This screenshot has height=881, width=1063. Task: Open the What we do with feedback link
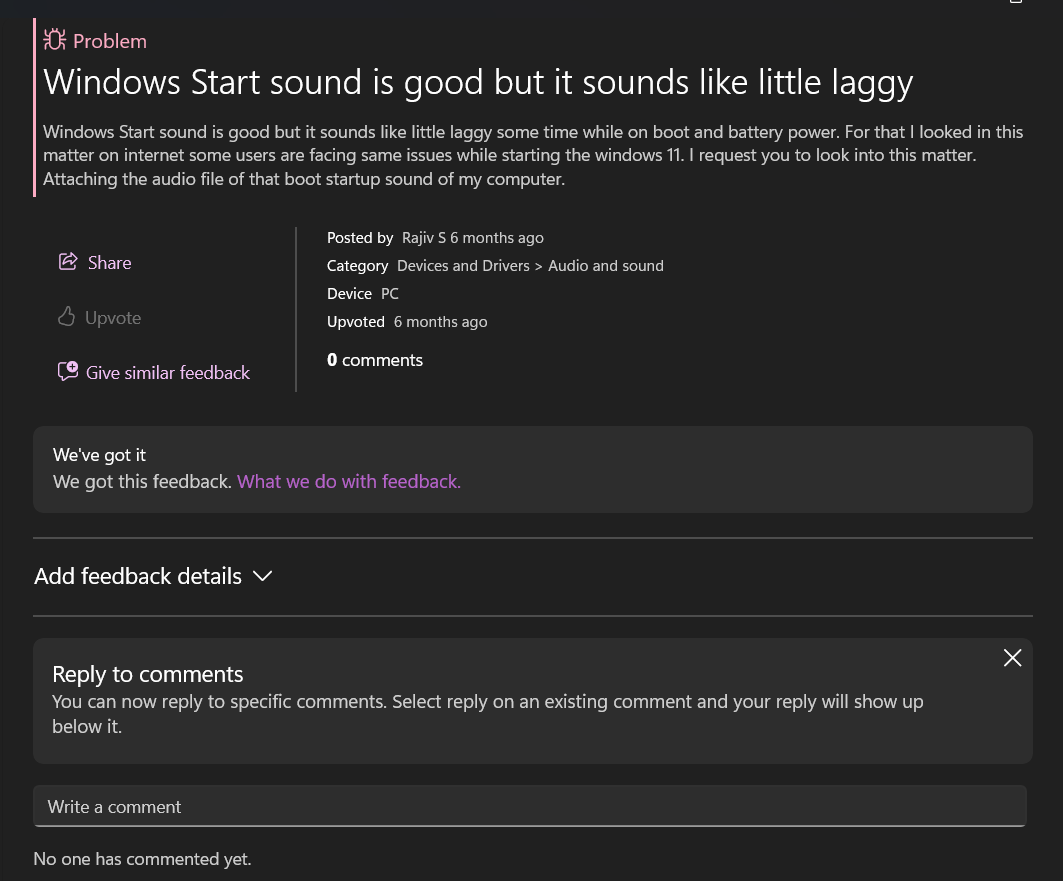coord(348,481)
